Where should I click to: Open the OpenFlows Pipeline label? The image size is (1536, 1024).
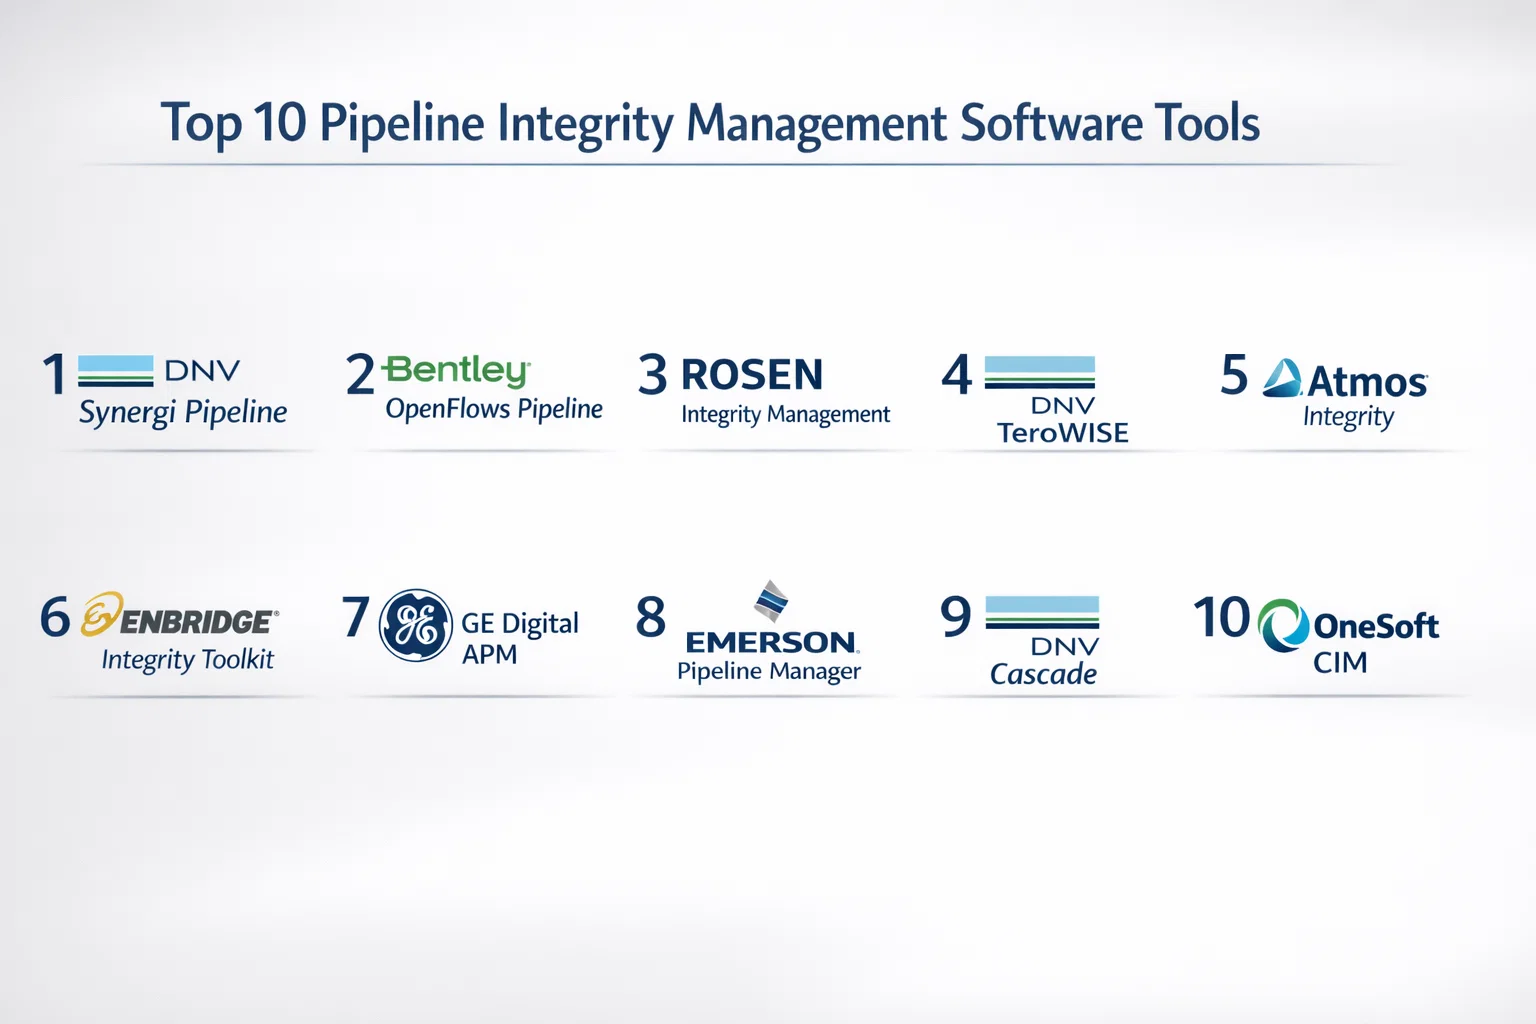tap(494, 409)
